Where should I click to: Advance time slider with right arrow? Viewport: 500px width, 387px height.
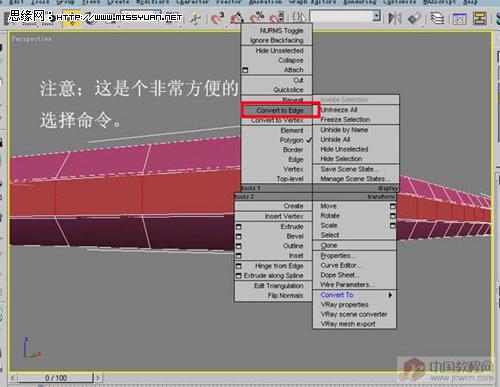click(x=98, y=378)
